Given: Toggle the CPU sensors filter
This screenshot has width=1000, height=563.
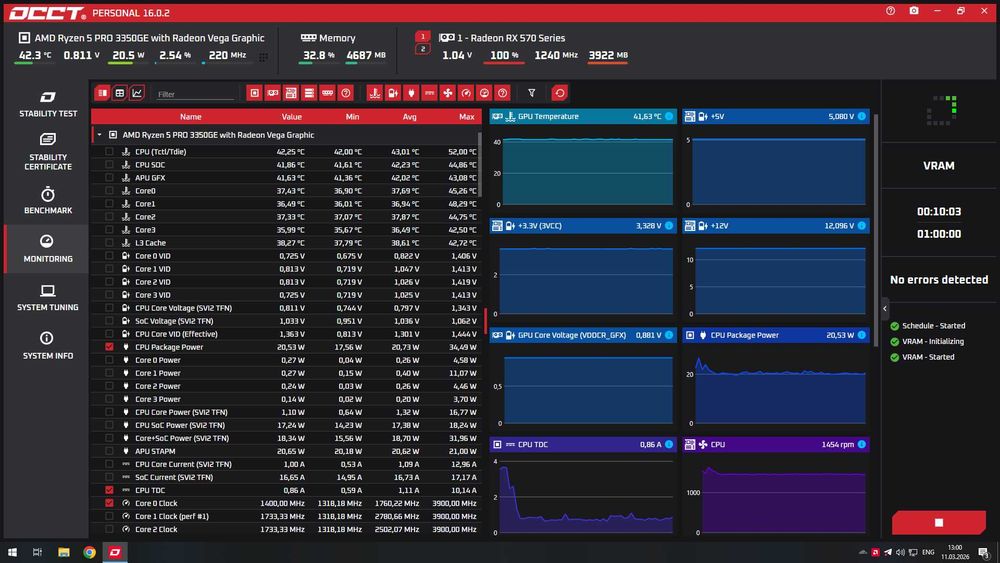Looking at the screenshot, I should point(254,93).
